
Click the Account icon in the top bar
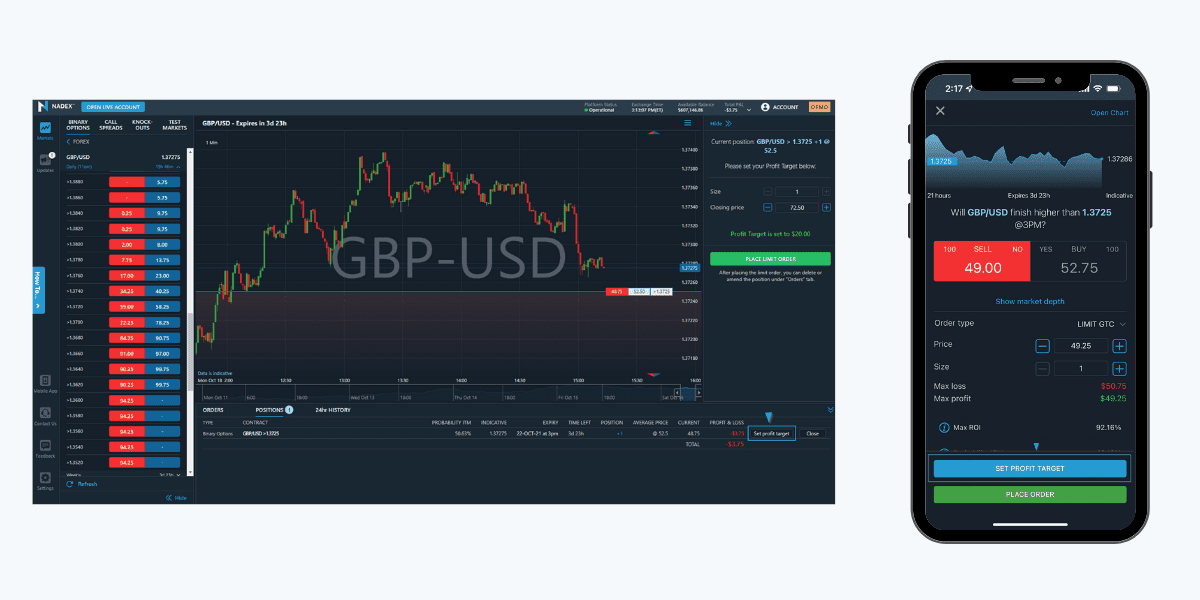[765, 107]
